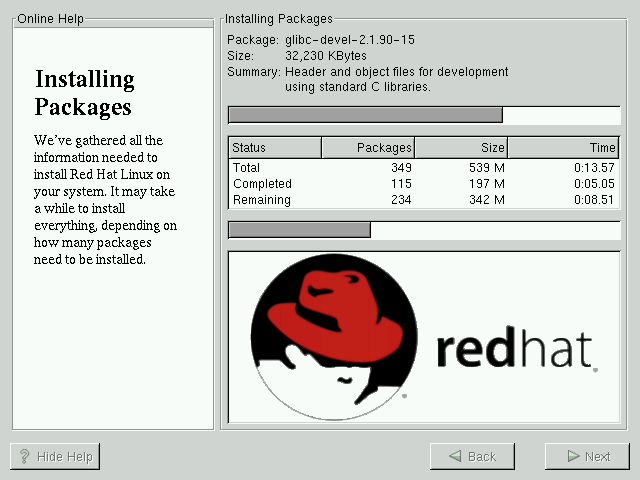Click the overall installation progress bar
The height and width of the screenshot is (480, 640).
[x=424, y=230]
